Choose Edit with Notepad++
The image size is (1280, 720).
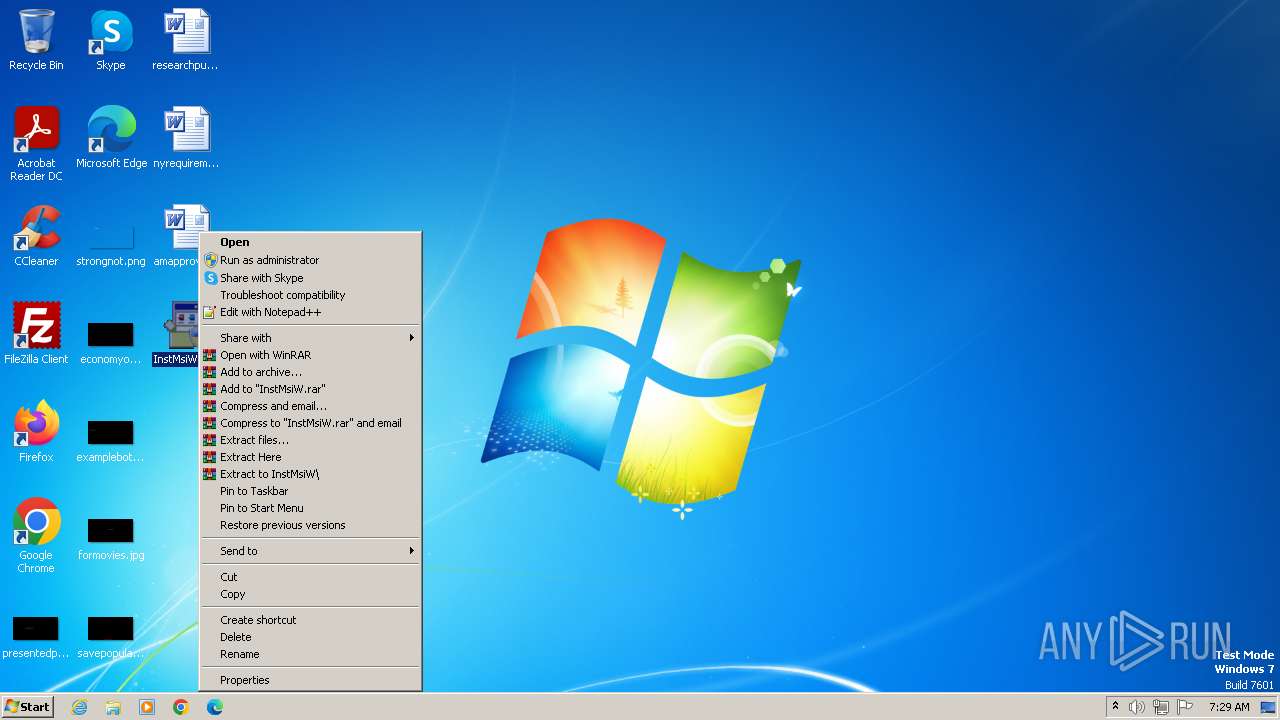pyautogui.click(x=311, y=312)
